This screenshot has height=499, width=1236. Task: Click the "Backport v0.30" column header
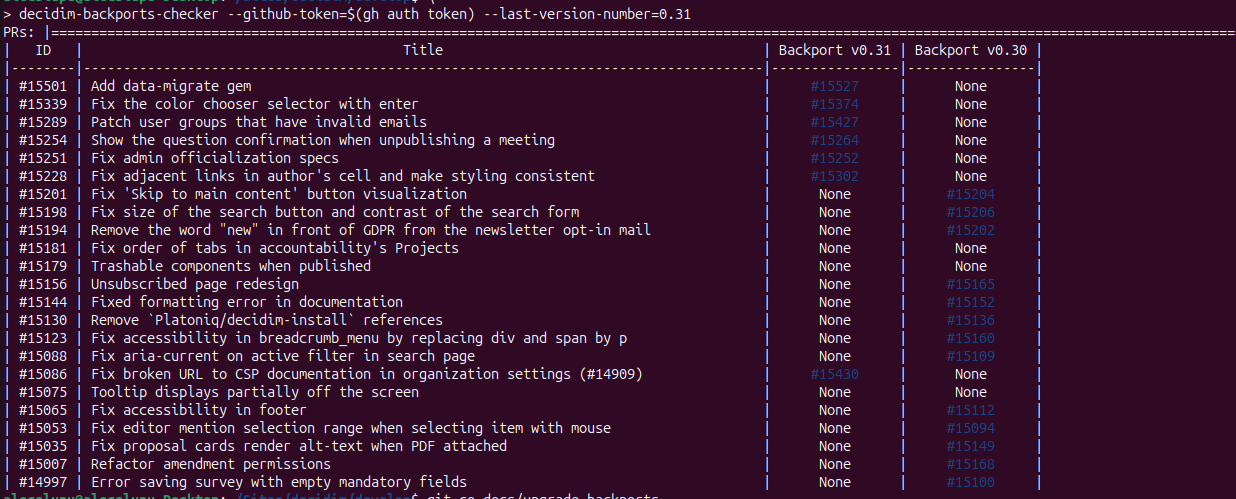click(x=970, y=50)
